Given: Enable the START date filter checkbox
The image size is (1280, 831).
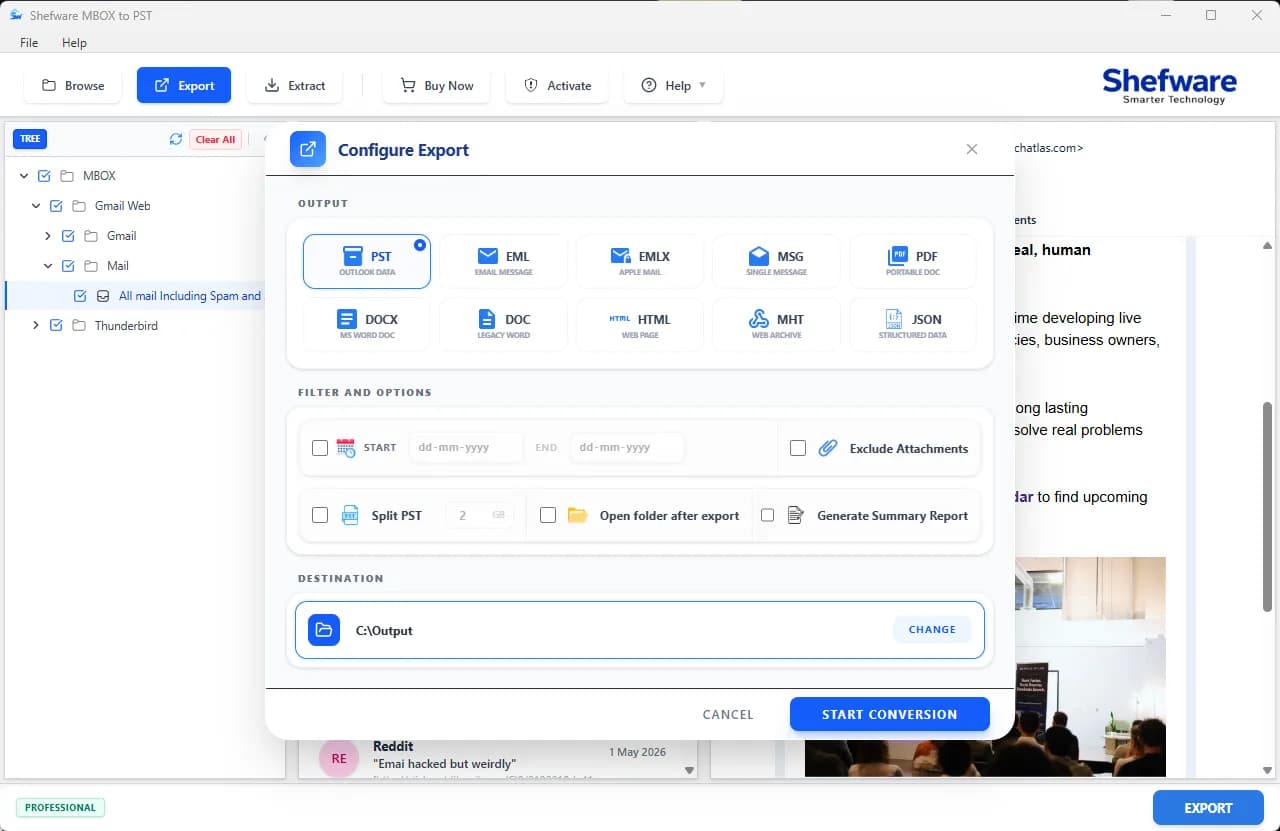Looking at the screenshot, I should pyautogui.click(x=320, y=448).
